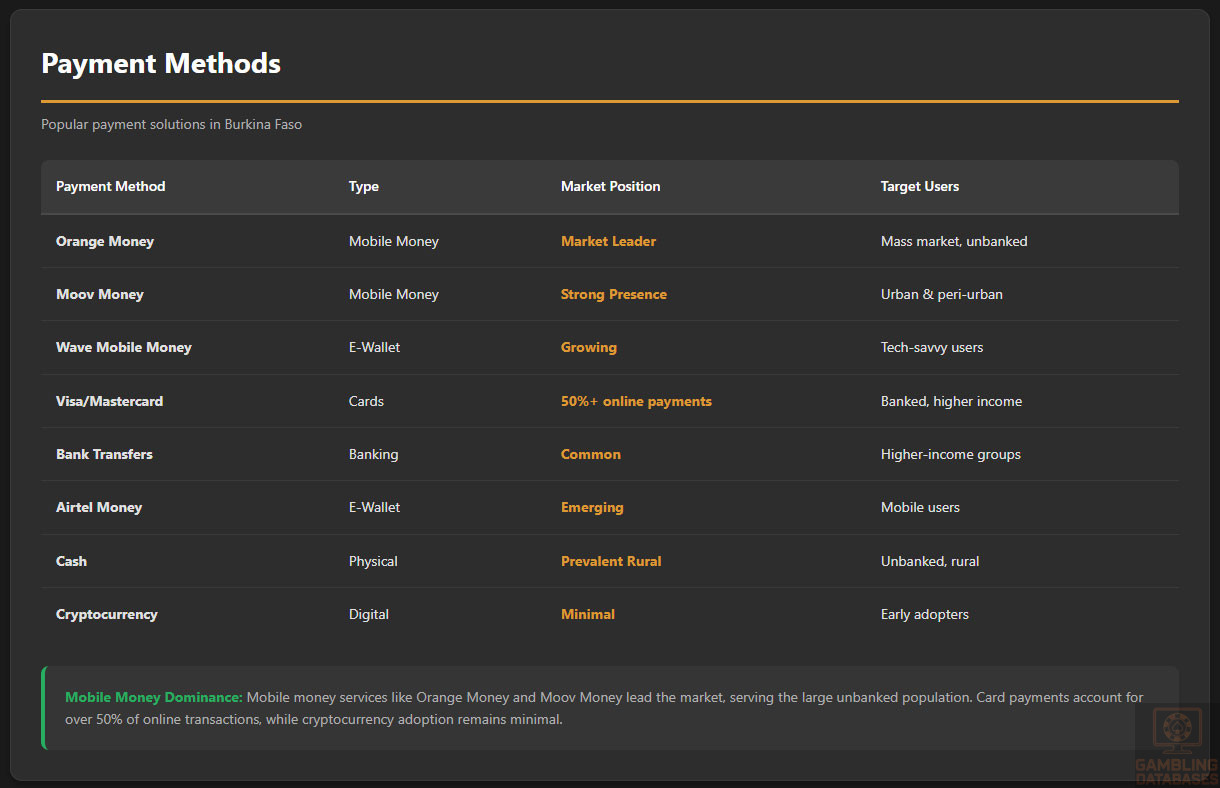Click the Mobile Money Dominance callout title
The width and height of the screenshot is (1220, 788).
(154, 697)
